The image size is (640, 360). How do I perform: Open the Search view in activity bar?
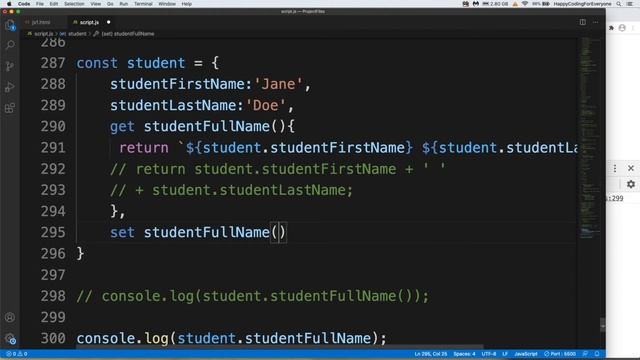10,45
